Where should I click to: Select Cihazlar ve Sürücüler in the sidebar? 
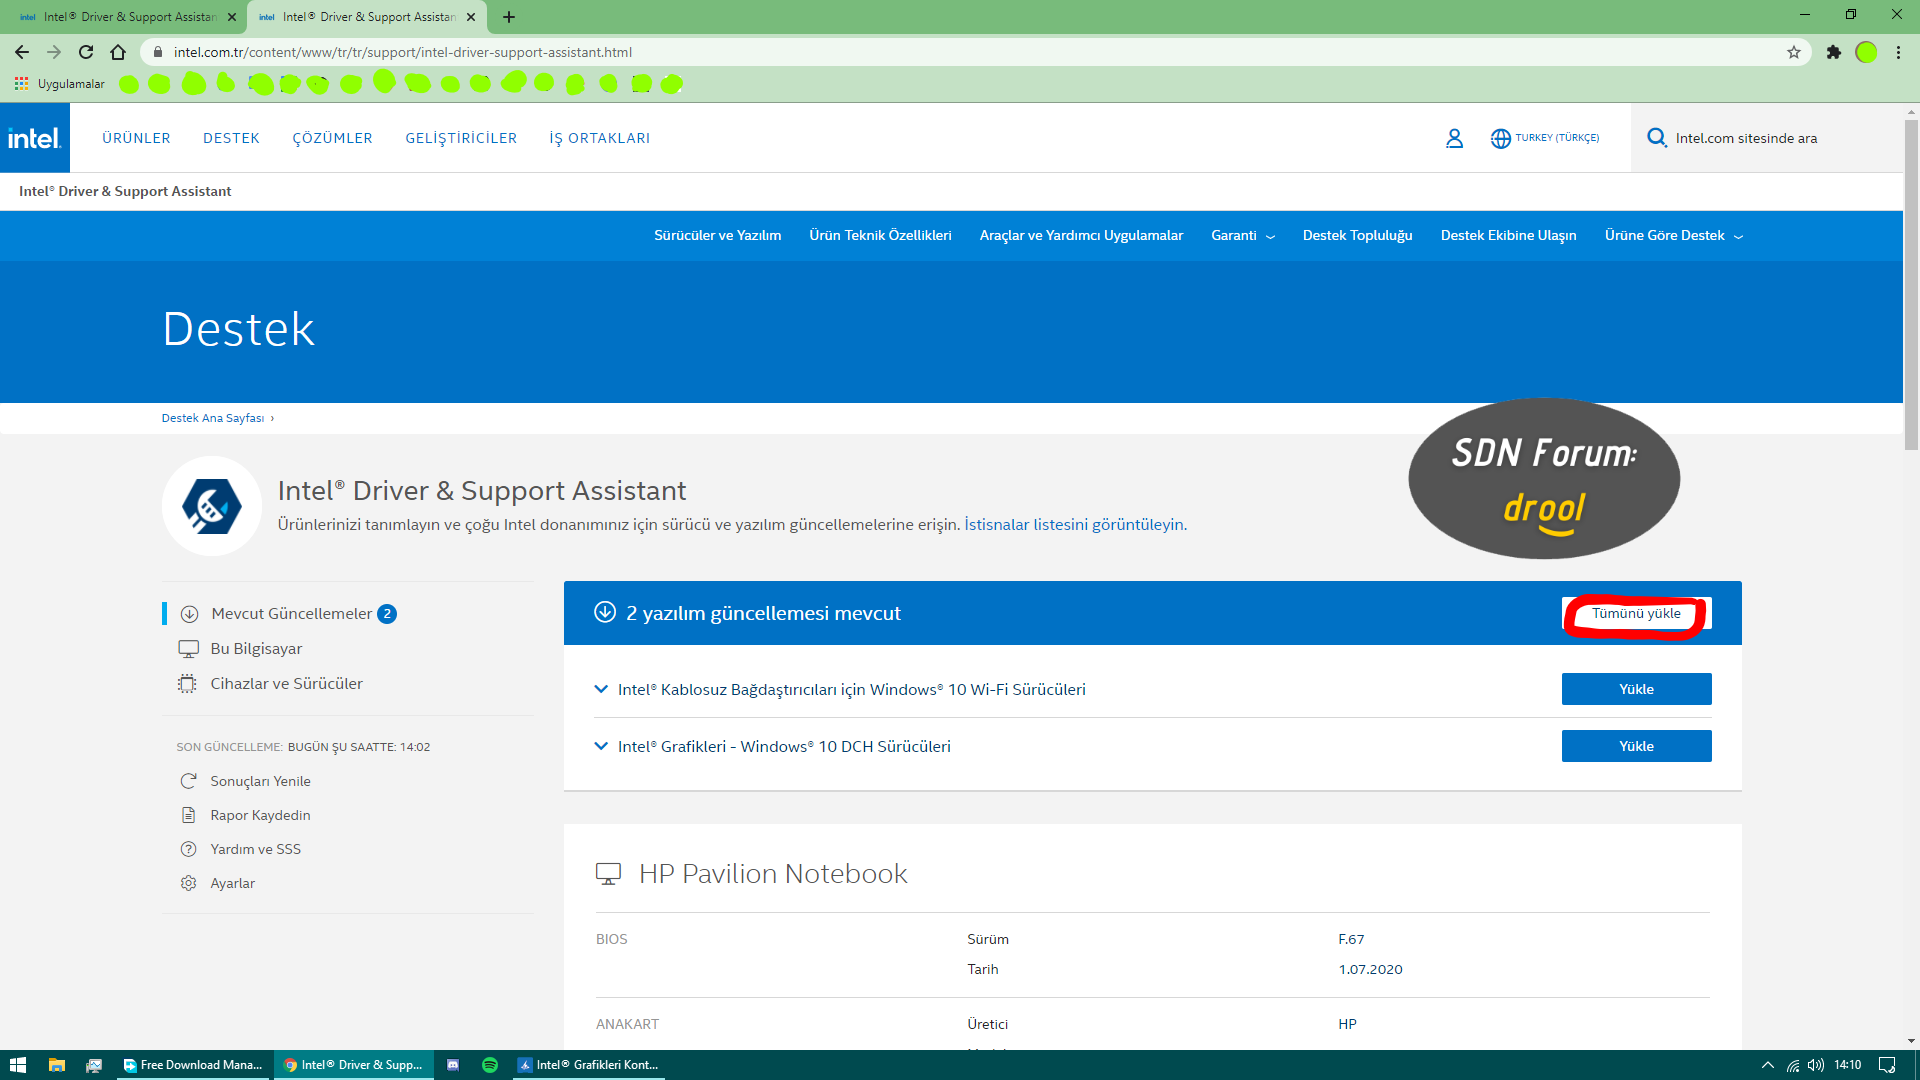pos(286,684)
